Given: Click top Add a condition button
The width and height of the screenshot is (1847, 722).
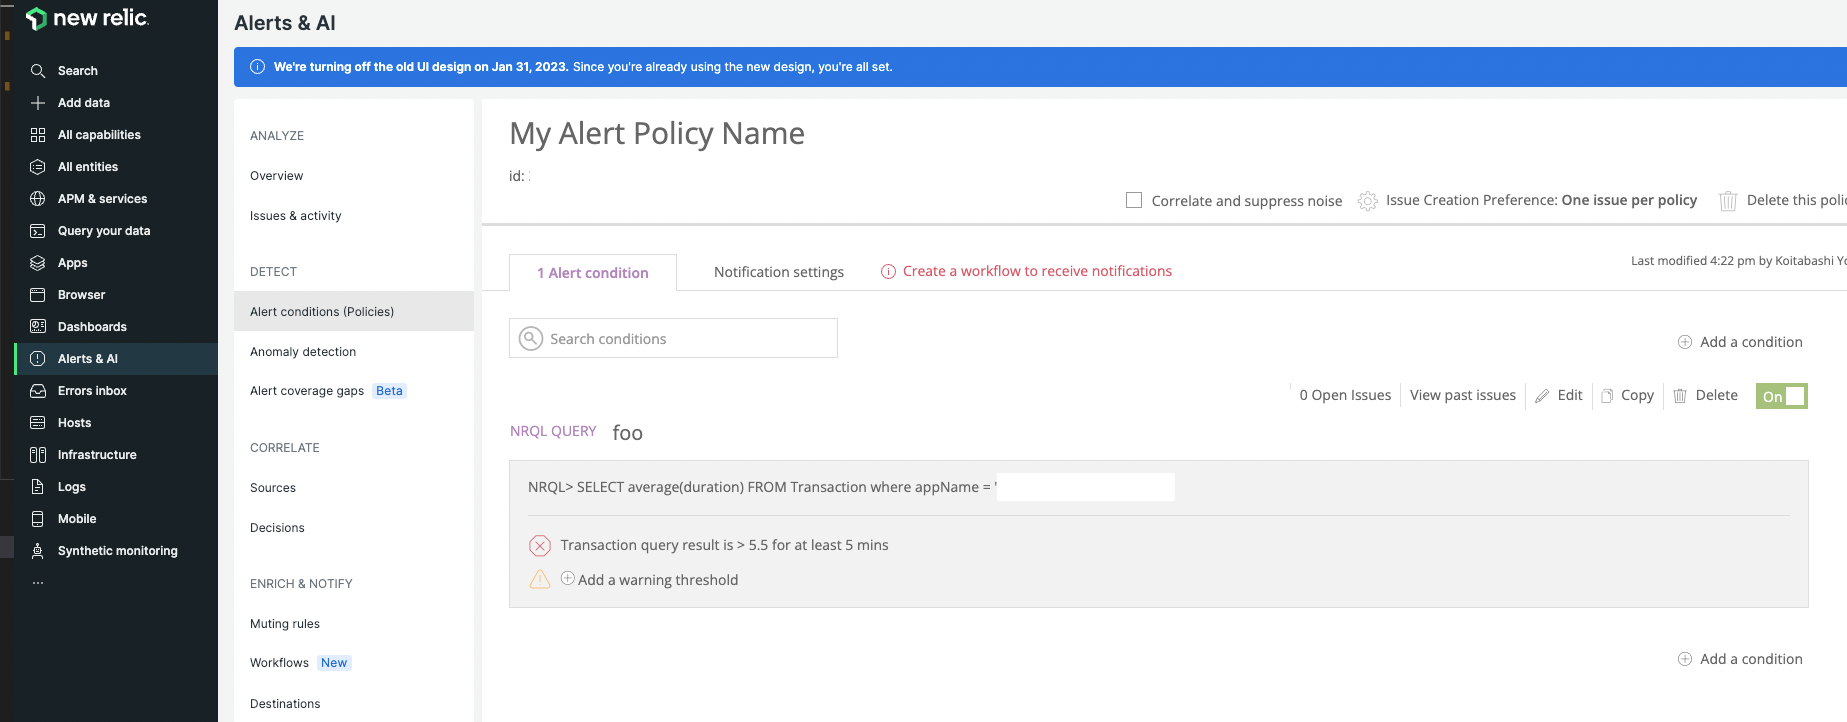Looking at the screenshot, I should (1740, 342).
